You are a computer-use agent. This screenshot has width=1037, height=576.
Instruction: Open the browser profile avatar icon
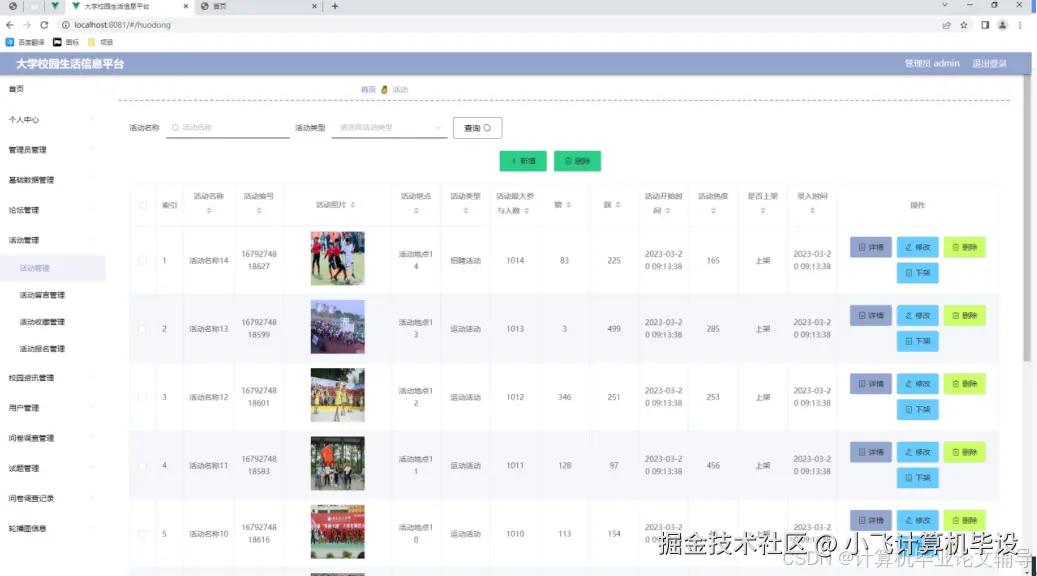pos(1003,25)
